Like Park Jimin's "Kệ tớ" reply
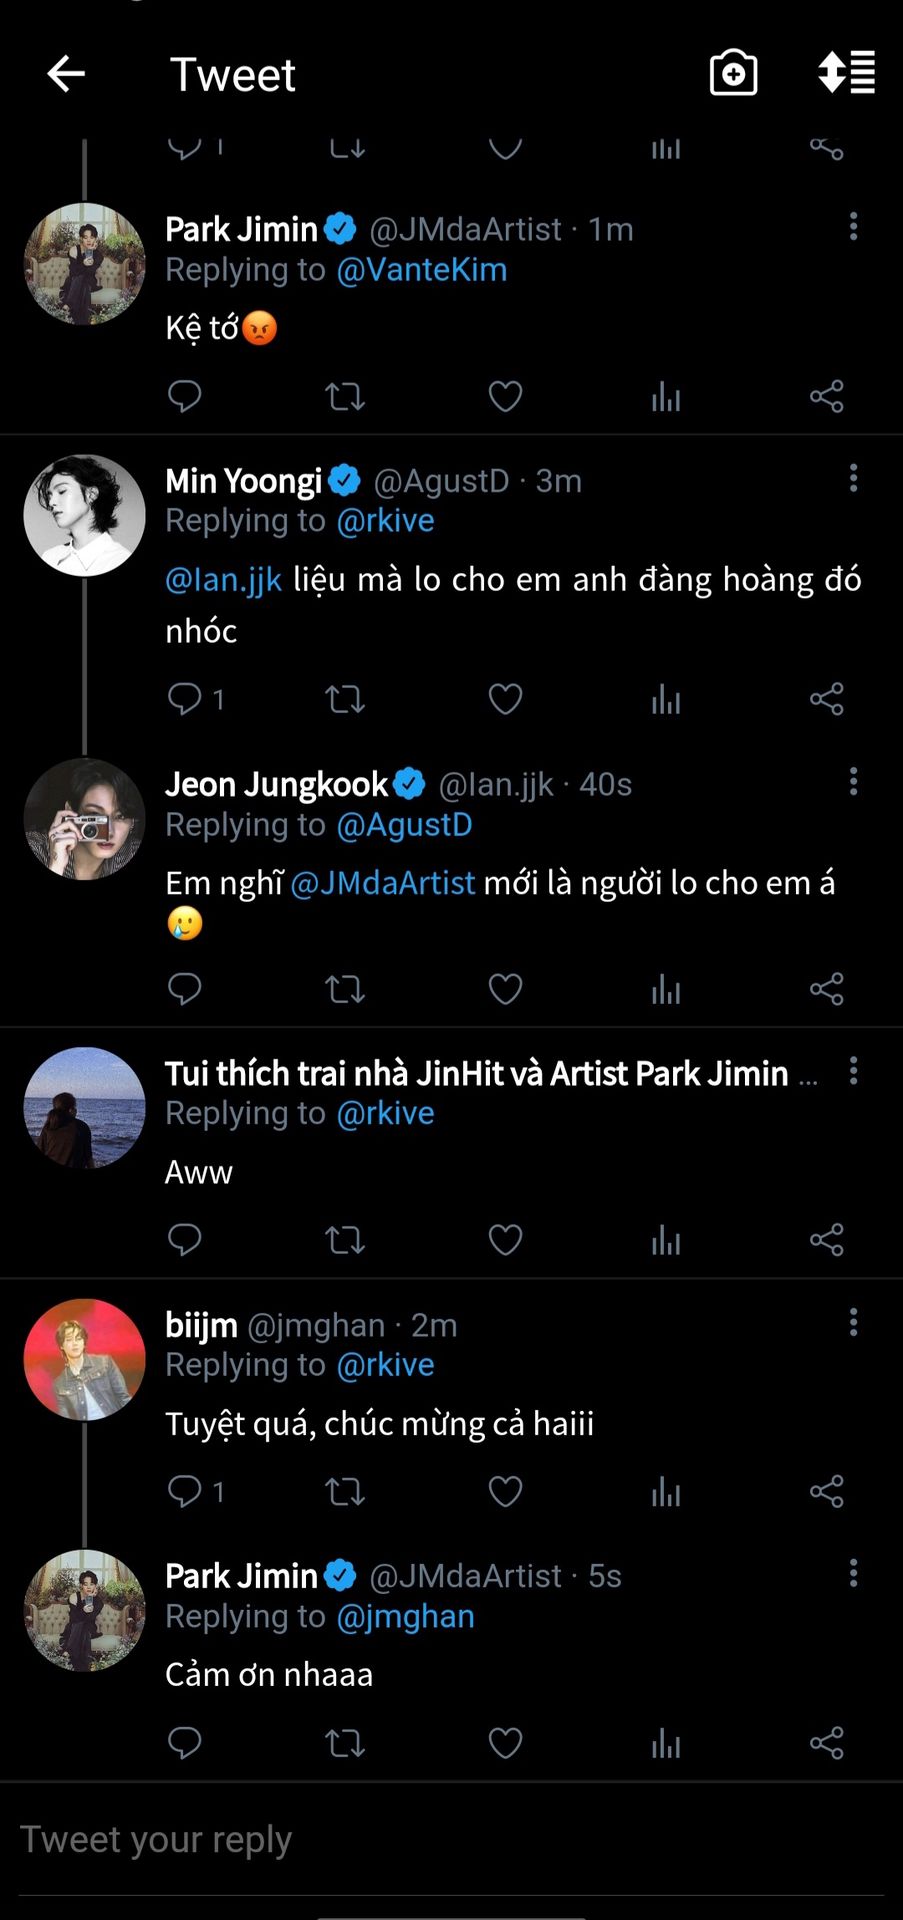This screenshot has width=903, height=1920. (x=505, y=397)
